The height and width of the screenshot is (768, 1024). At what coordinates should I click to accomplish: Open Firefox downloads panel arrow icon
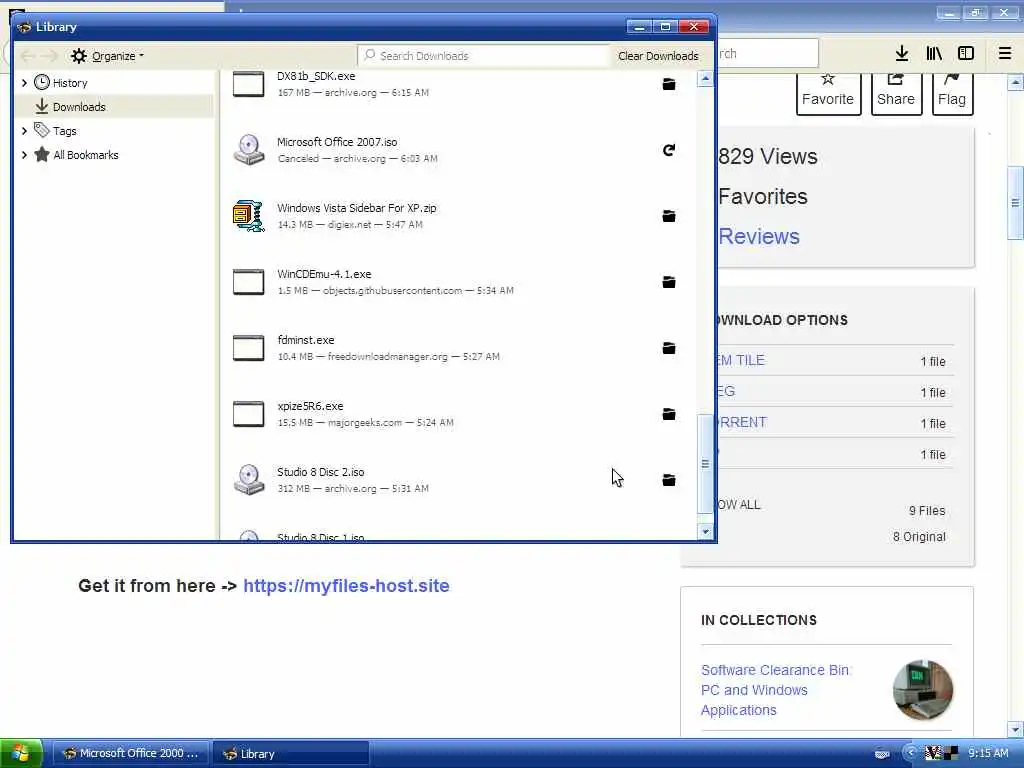coord(902,54)
